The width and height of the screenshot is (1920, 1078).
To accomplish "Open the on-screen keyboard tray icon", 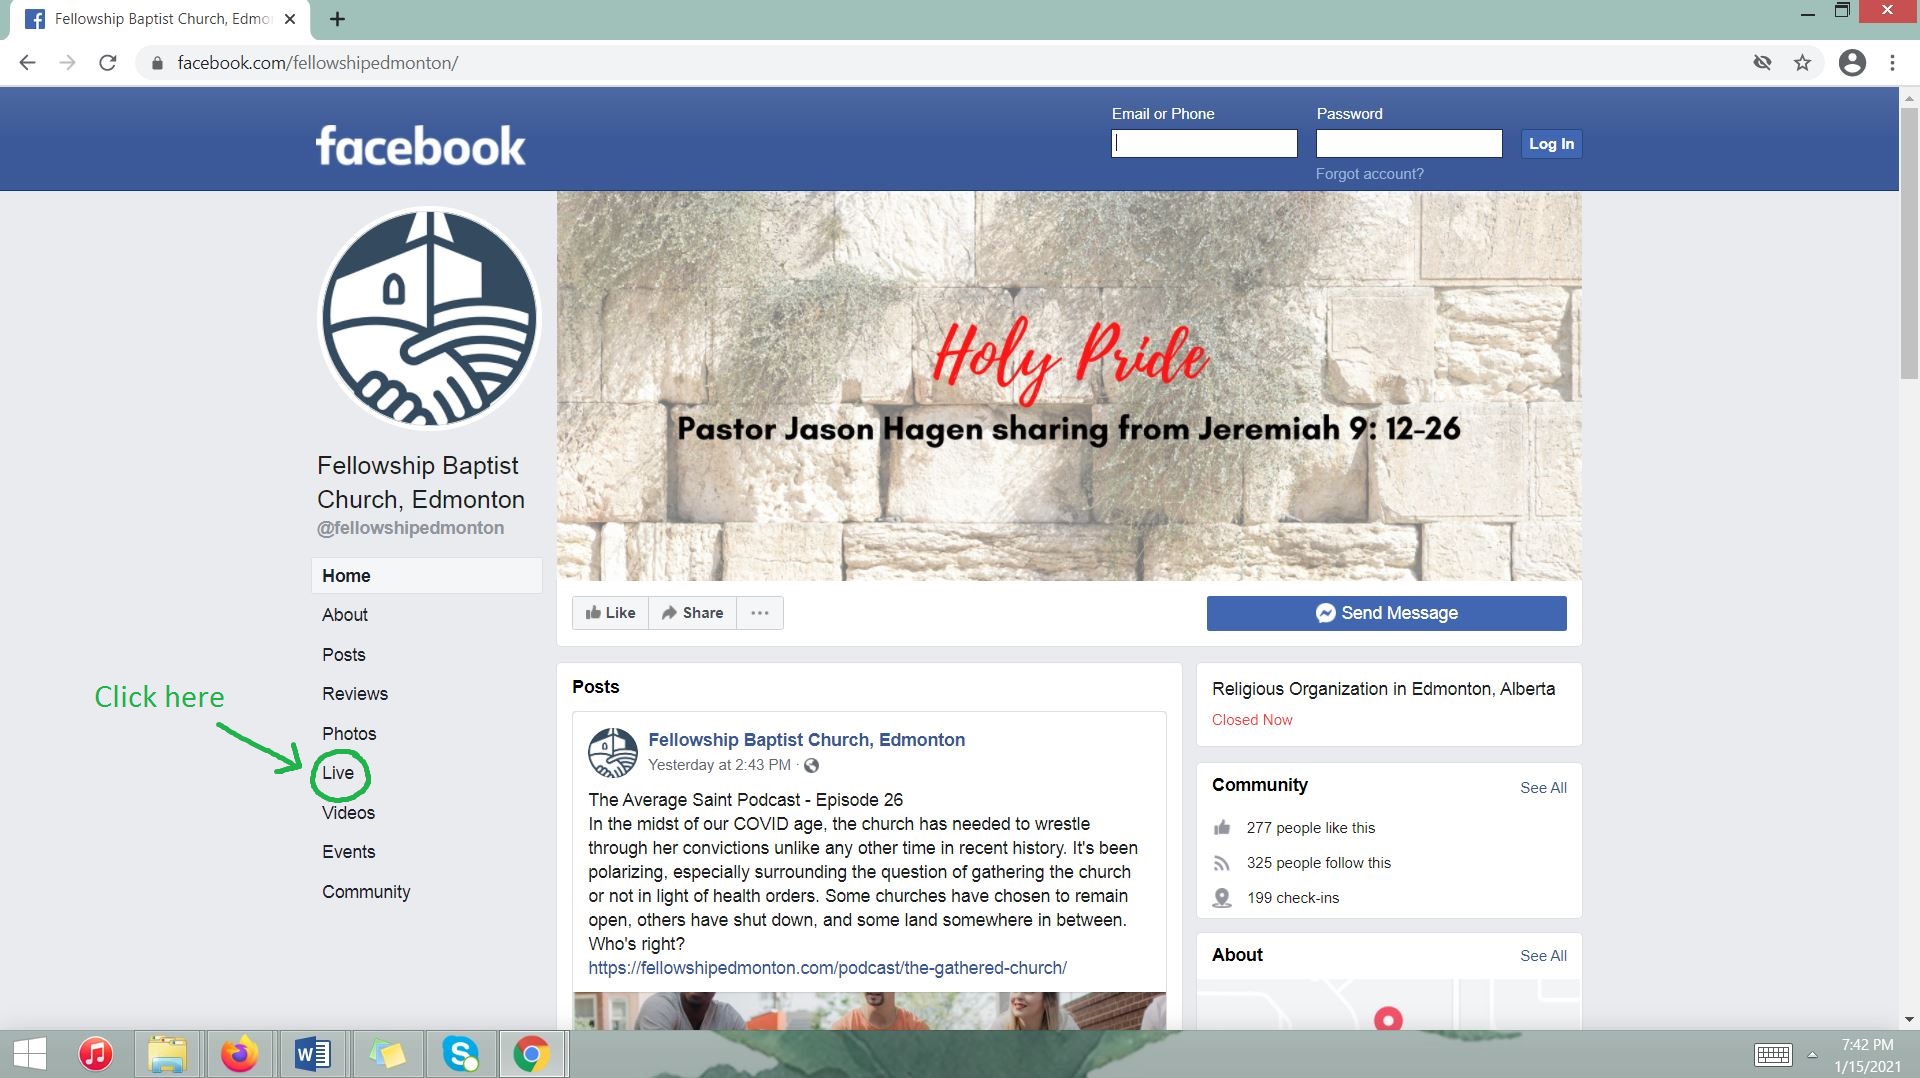I will click(x=1773, y=1055).
